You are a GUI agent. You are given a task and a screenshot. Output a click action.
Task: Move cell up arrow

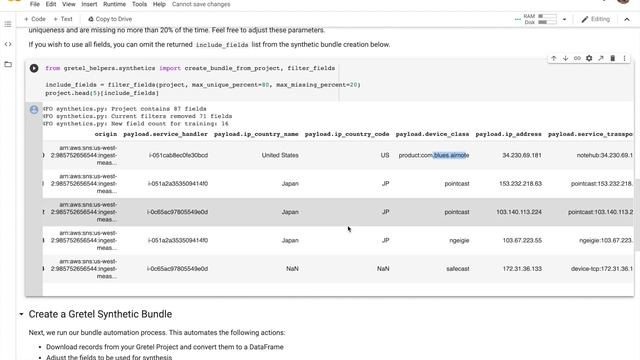(553, 58)
